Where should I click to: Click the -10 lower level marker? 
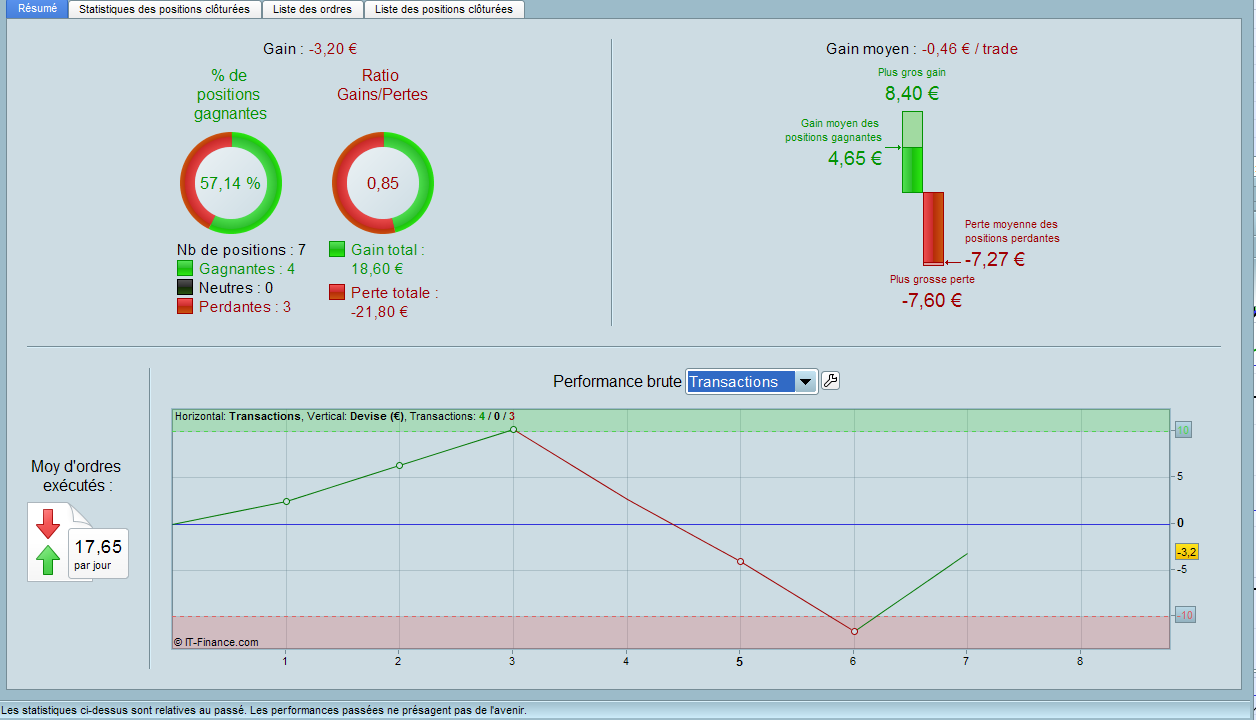[1185, 615]
